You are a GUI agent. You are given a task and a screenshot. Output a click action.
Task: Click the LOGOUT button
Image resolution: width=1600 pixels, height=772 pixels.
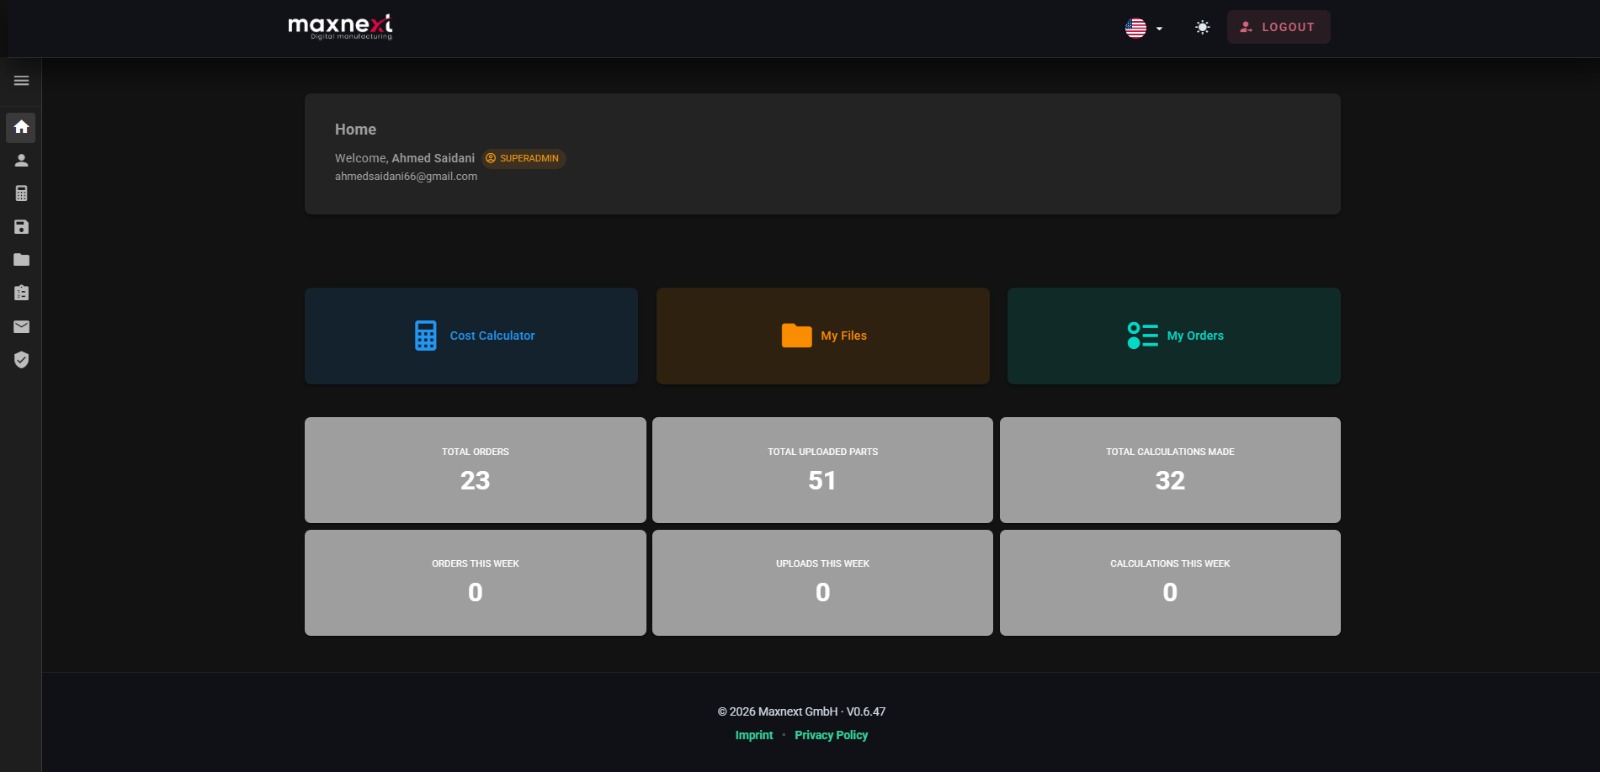pos(1278,27)
